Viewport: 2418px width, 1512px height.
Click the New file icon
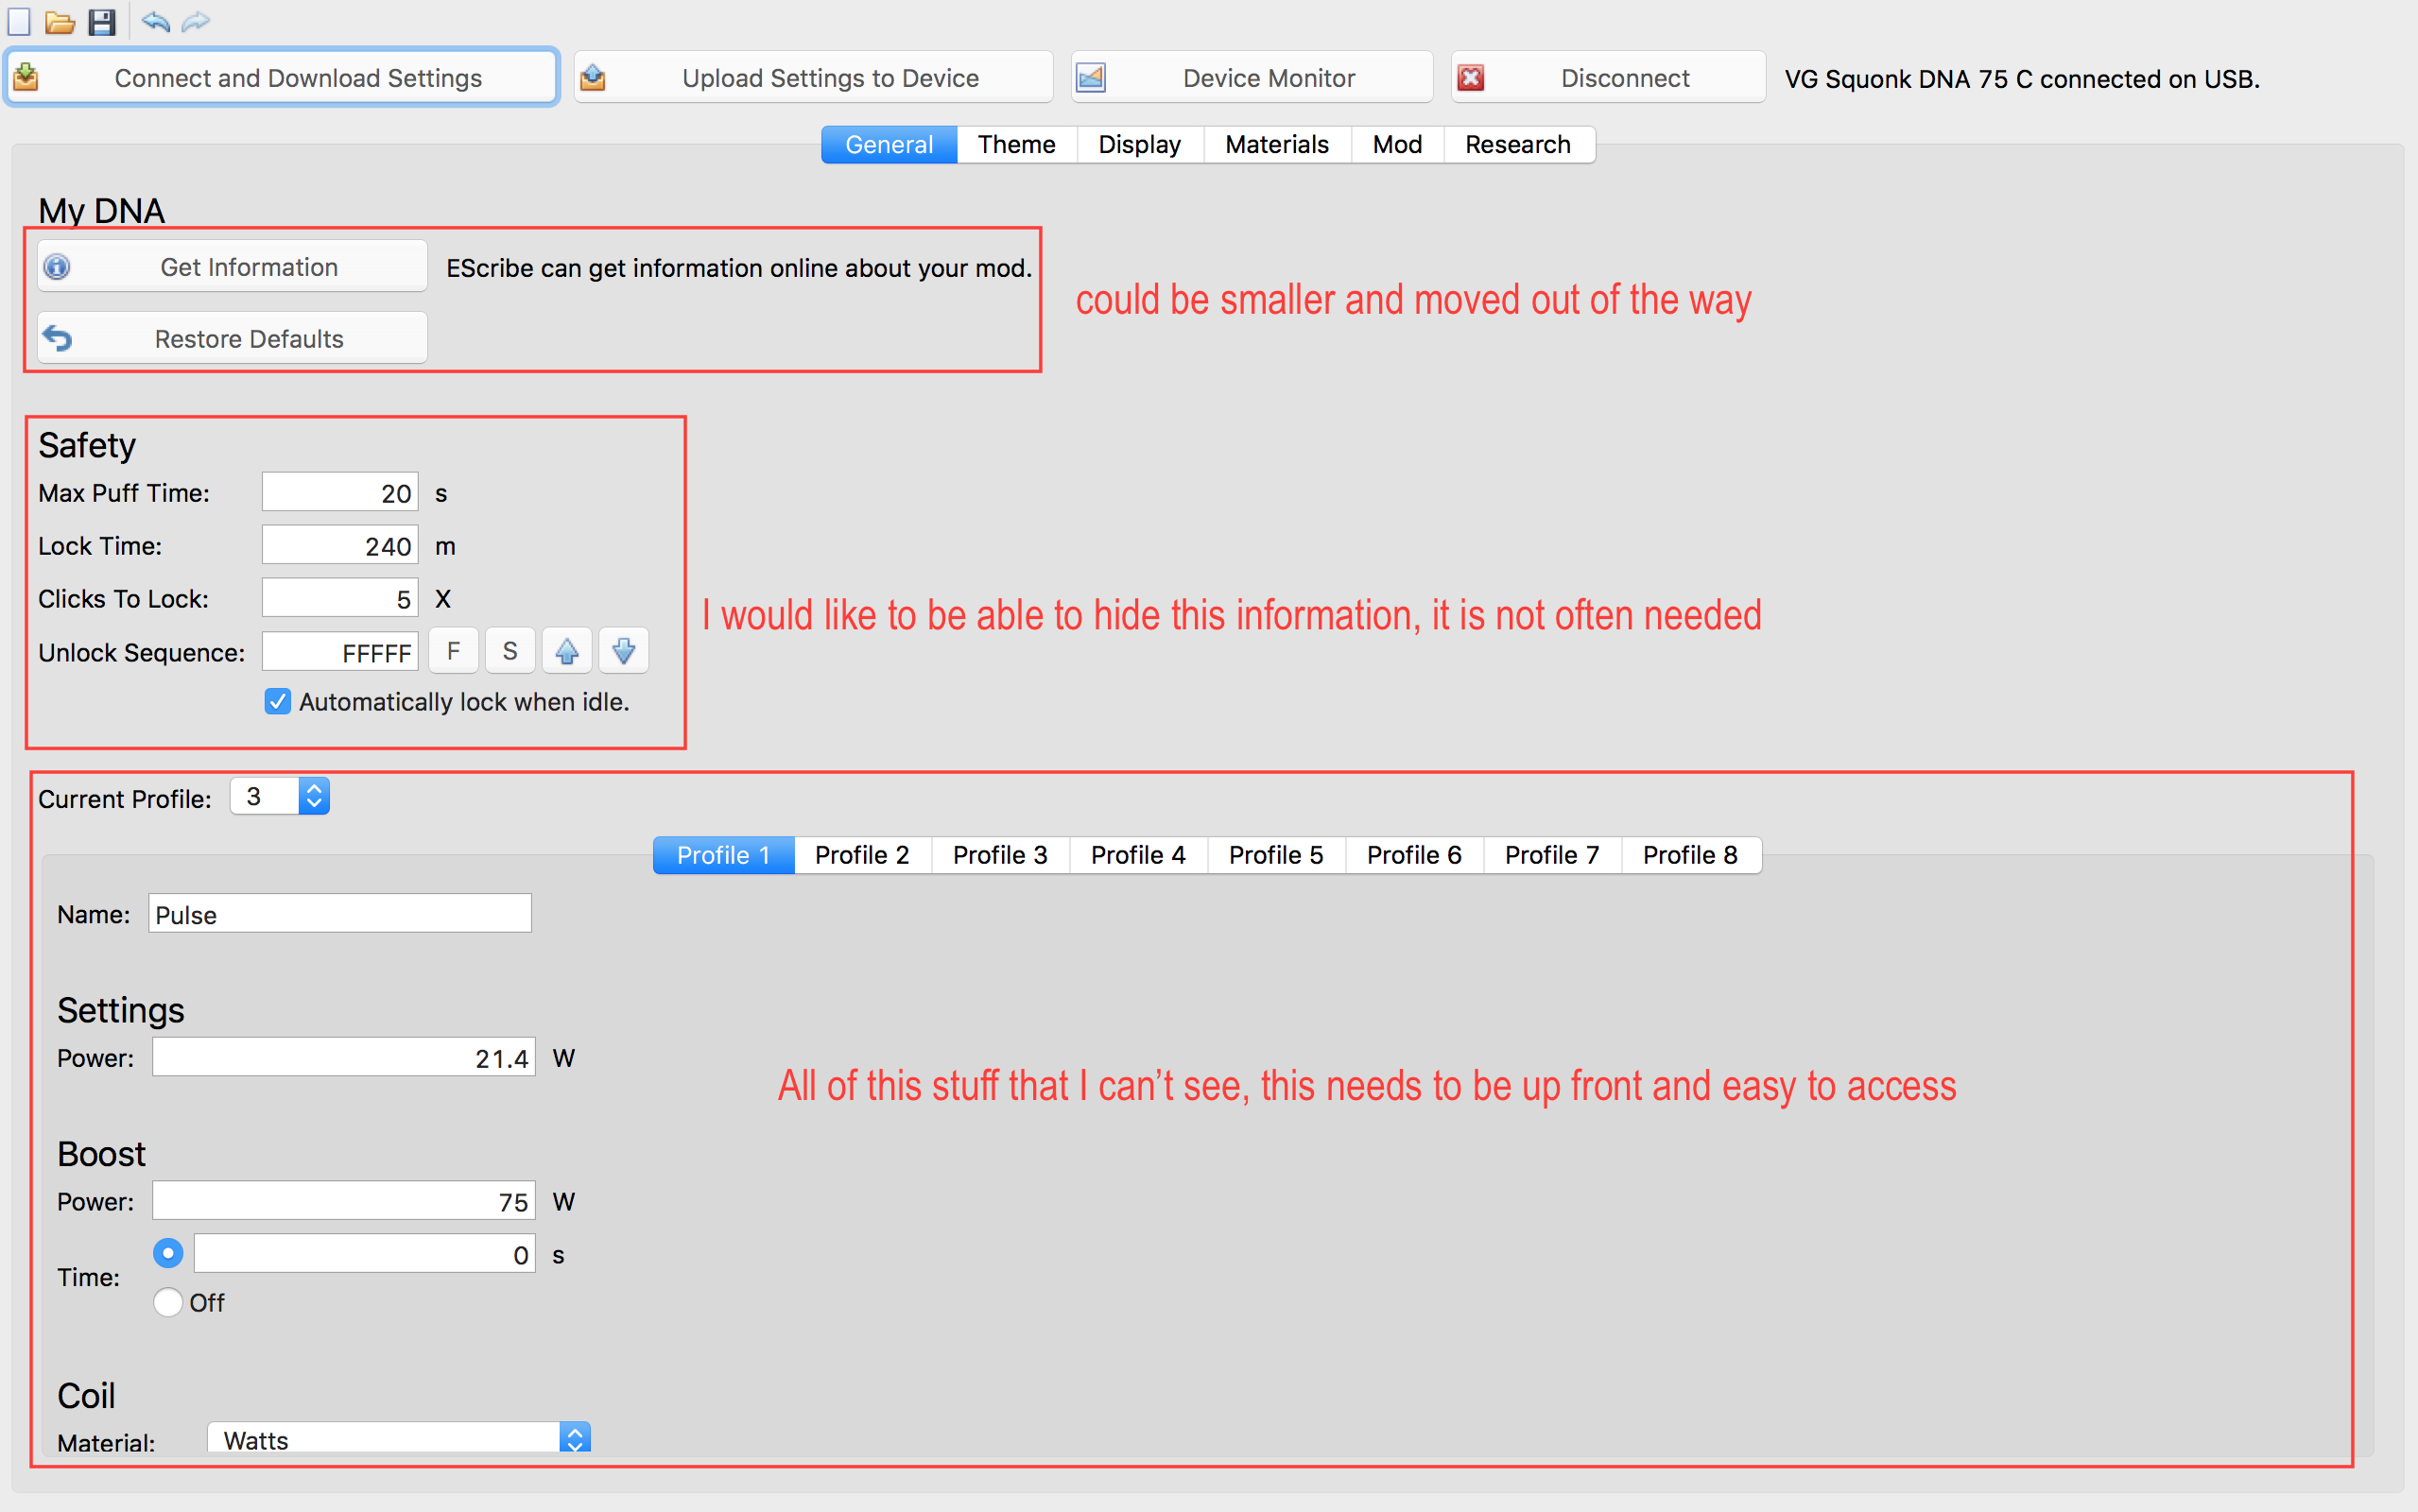click(x=19, y=21)
